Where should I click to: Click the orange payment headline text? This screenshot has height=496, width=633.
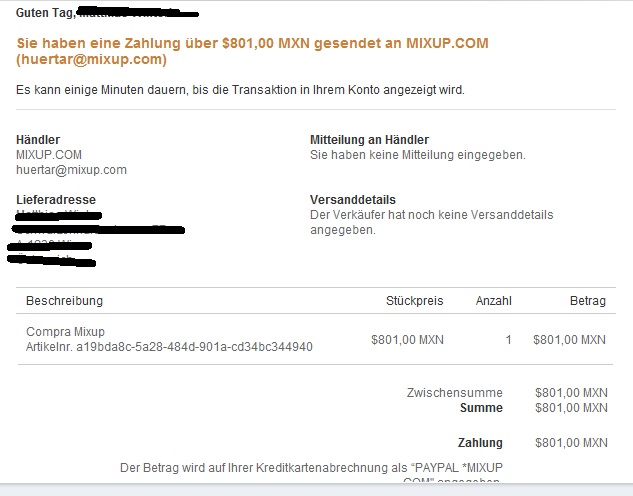tap(237, 44)
